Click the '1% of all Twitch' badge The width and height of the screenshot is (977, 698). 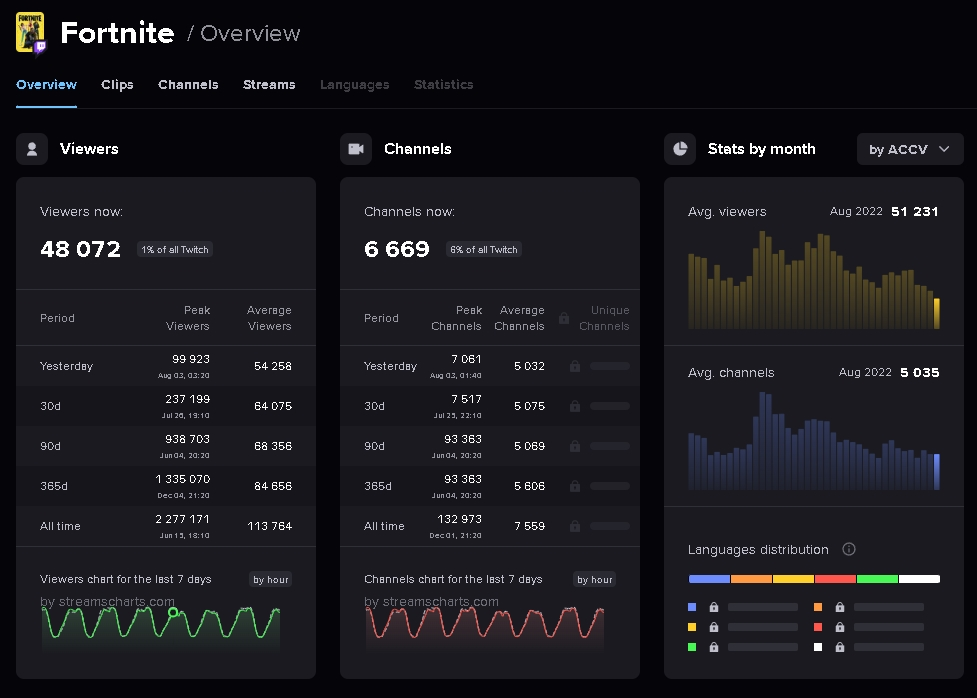click(175, 249)
